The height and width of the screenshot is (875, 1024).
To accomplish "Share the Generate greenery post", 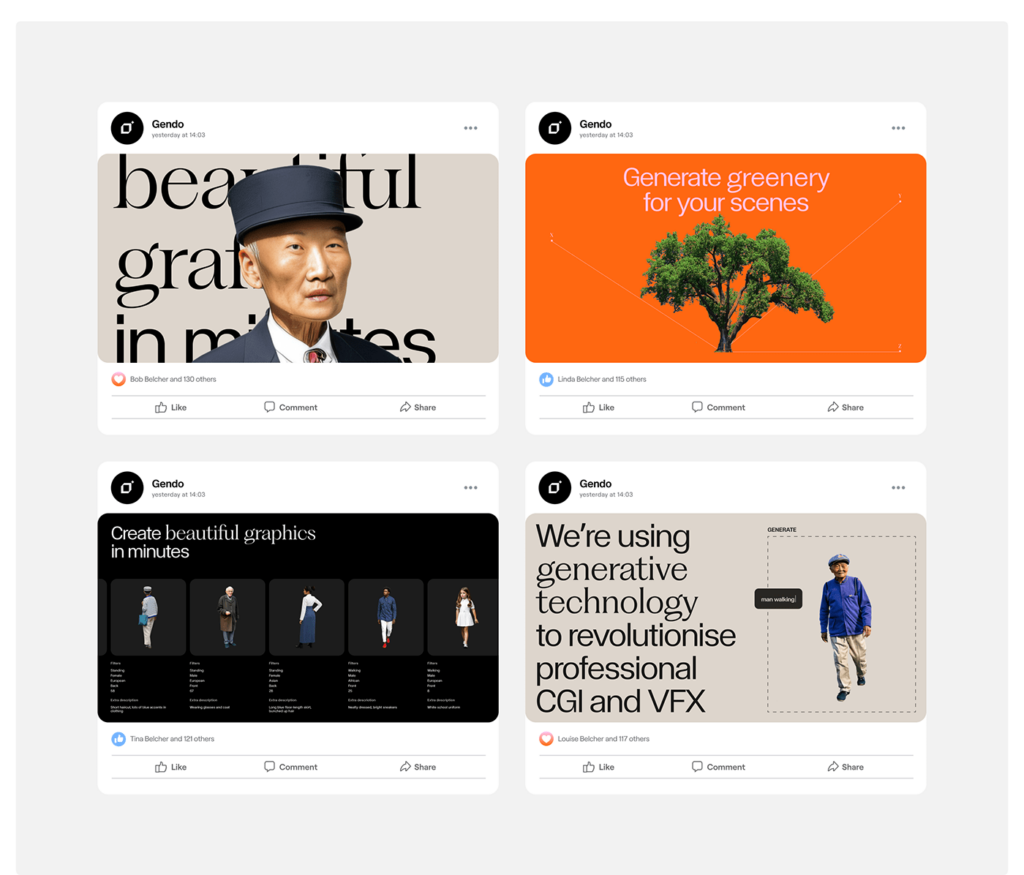I will 845,407.
